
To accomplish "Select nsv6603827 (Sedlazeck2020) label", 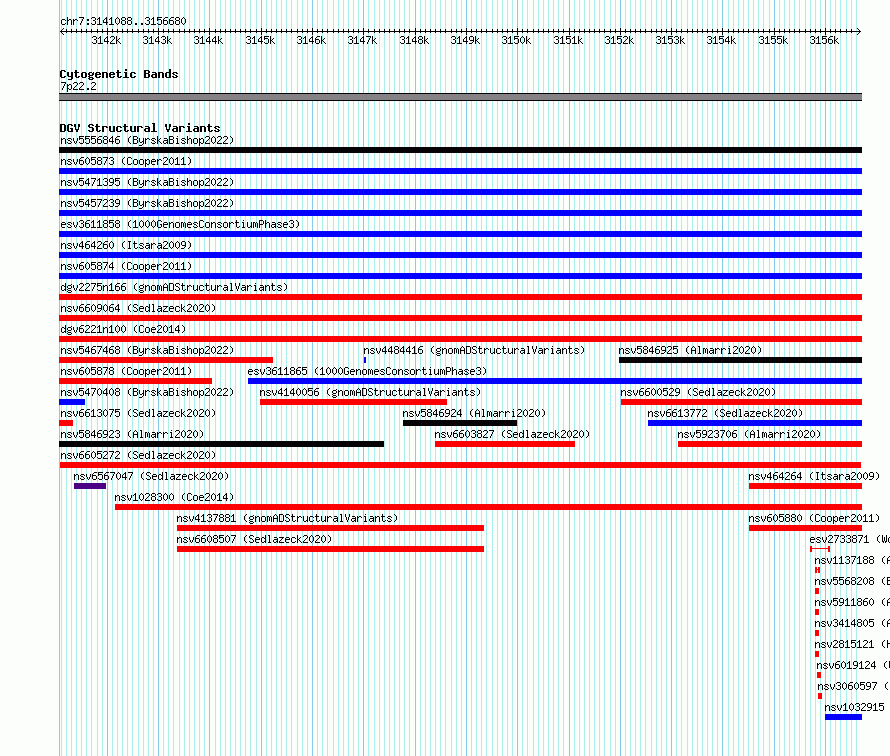I will 512,434.
